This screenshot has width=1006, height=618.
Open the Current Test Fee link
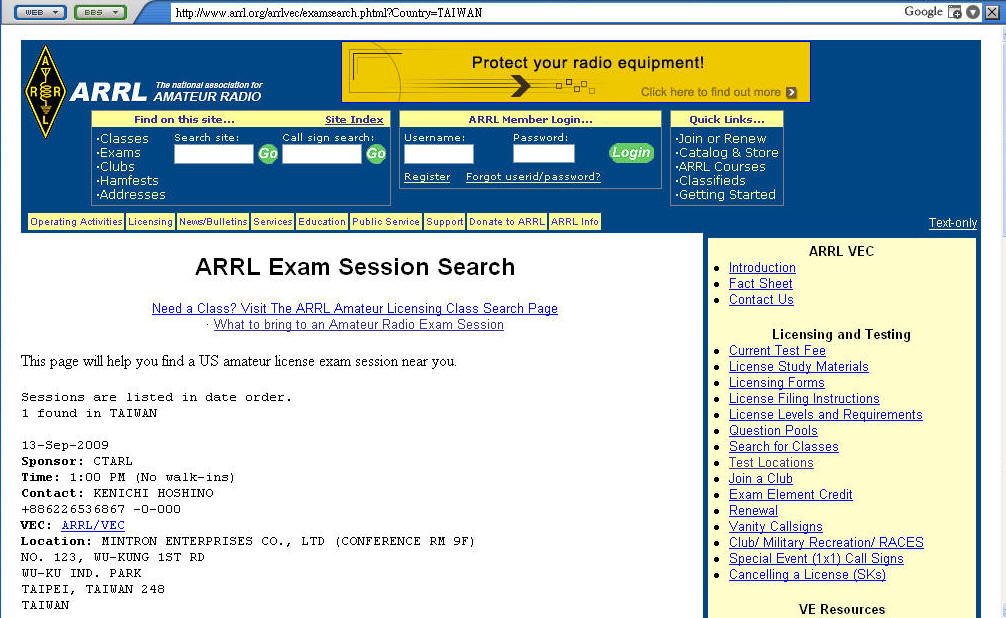(777, 350)
